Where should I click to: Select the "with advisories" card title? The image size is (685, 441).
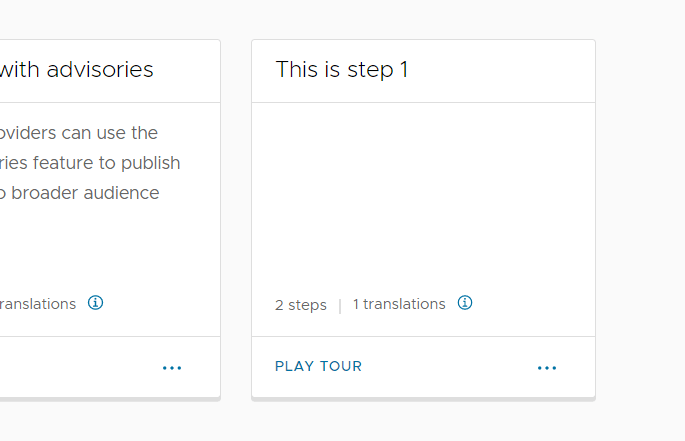[76, 70]
